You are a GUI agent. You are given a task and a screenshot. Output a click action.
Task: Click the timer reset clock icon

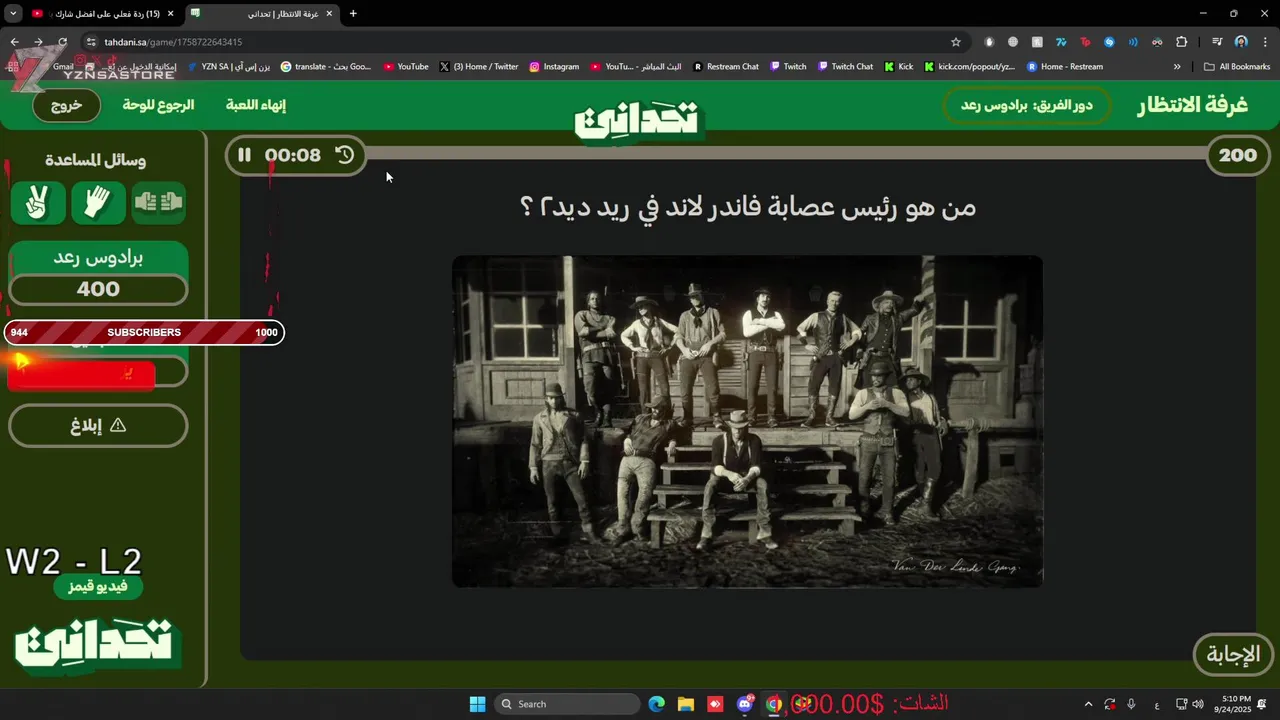click(345, 155)
